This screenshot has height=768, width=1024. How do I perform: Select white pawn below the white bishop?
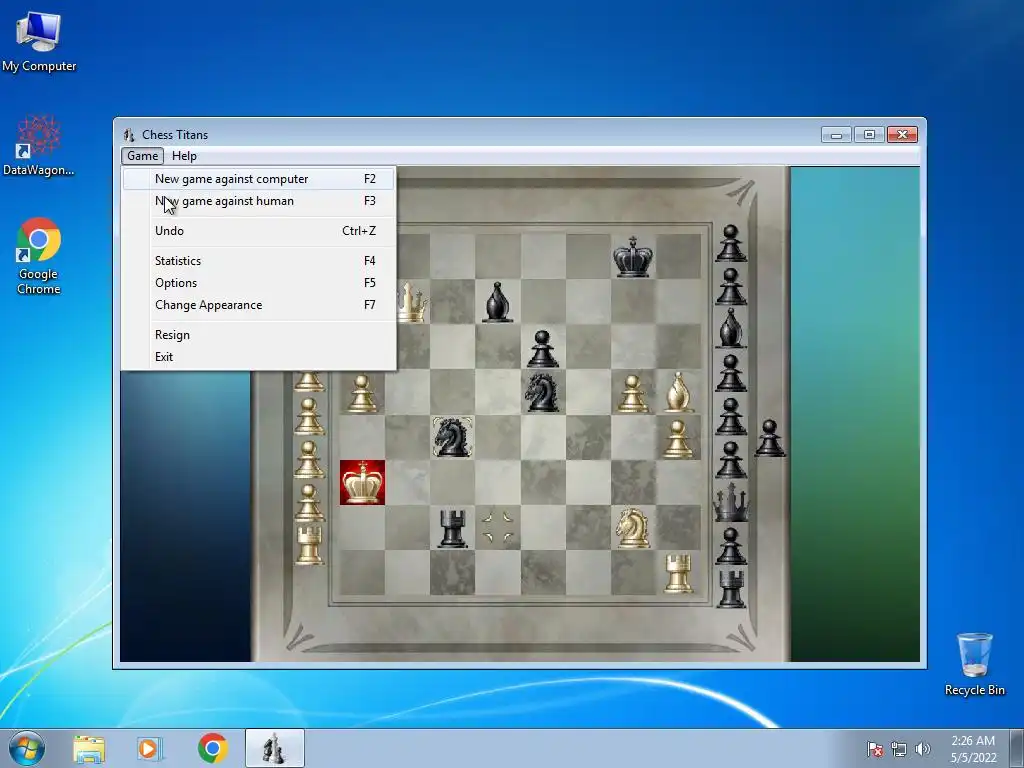[678, 439]
